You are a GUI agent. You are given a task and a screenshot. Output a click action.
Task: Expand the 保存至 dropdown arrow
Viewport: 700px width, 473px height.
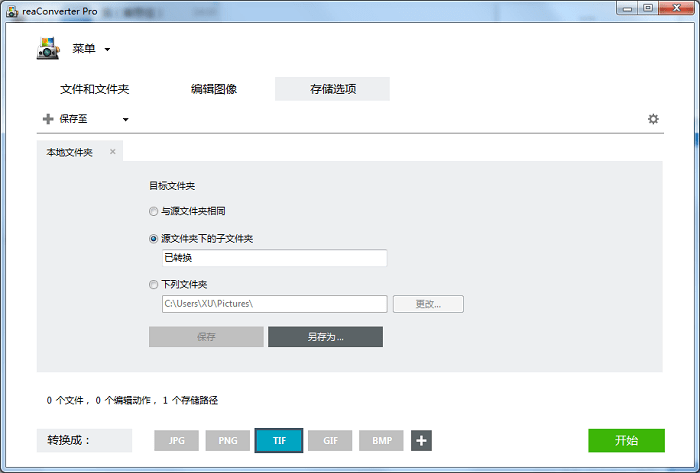tap(126, 120)
